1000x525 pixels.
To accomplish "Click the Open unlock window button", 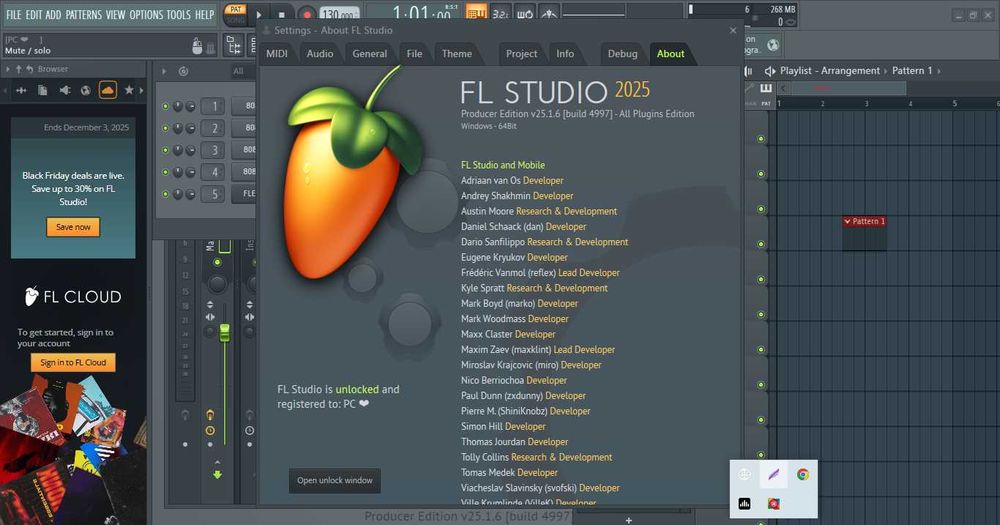I will click(335, 480).
